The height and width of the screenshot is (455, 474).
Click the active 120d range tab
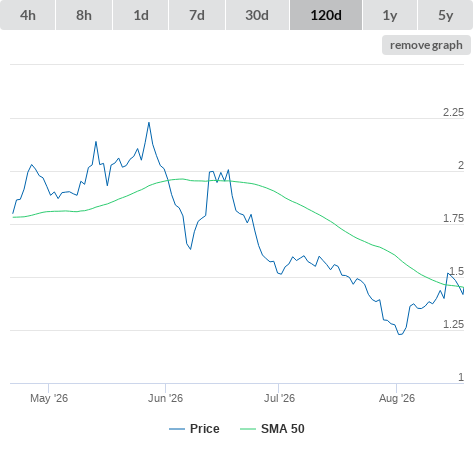tap(326, 15)
